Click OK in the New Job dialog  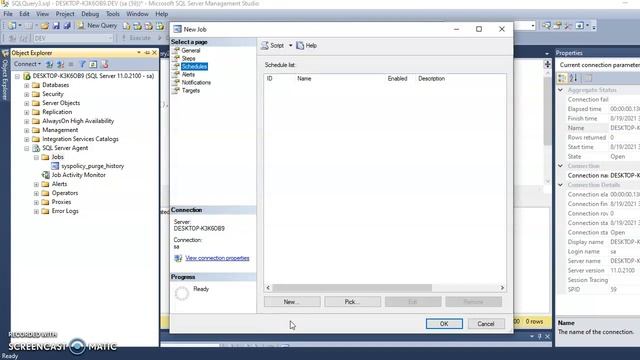click(x=444, y=324)
